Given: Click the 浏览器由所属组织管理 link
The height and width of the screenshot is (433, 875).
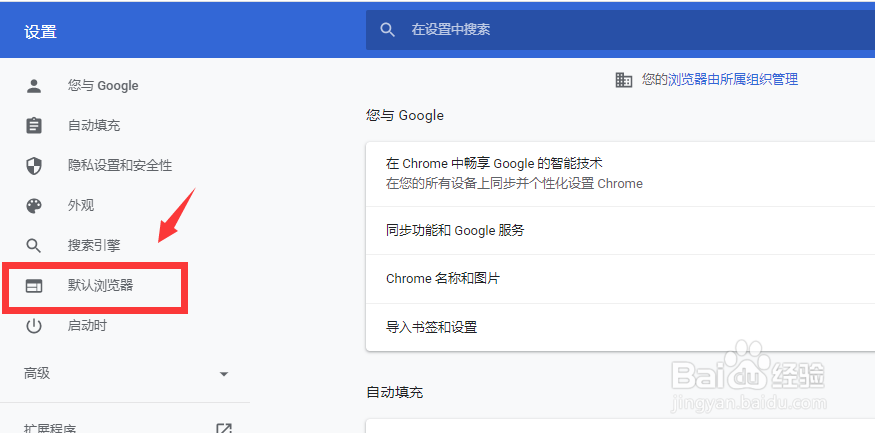Looking at the screenshot, I should coord(733,80).
